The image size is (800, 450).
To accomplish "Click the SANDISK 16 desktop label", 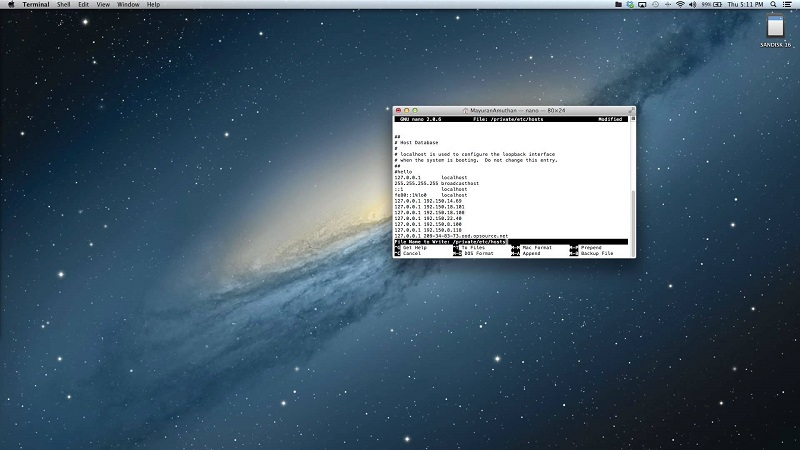I will pos(776,45).
